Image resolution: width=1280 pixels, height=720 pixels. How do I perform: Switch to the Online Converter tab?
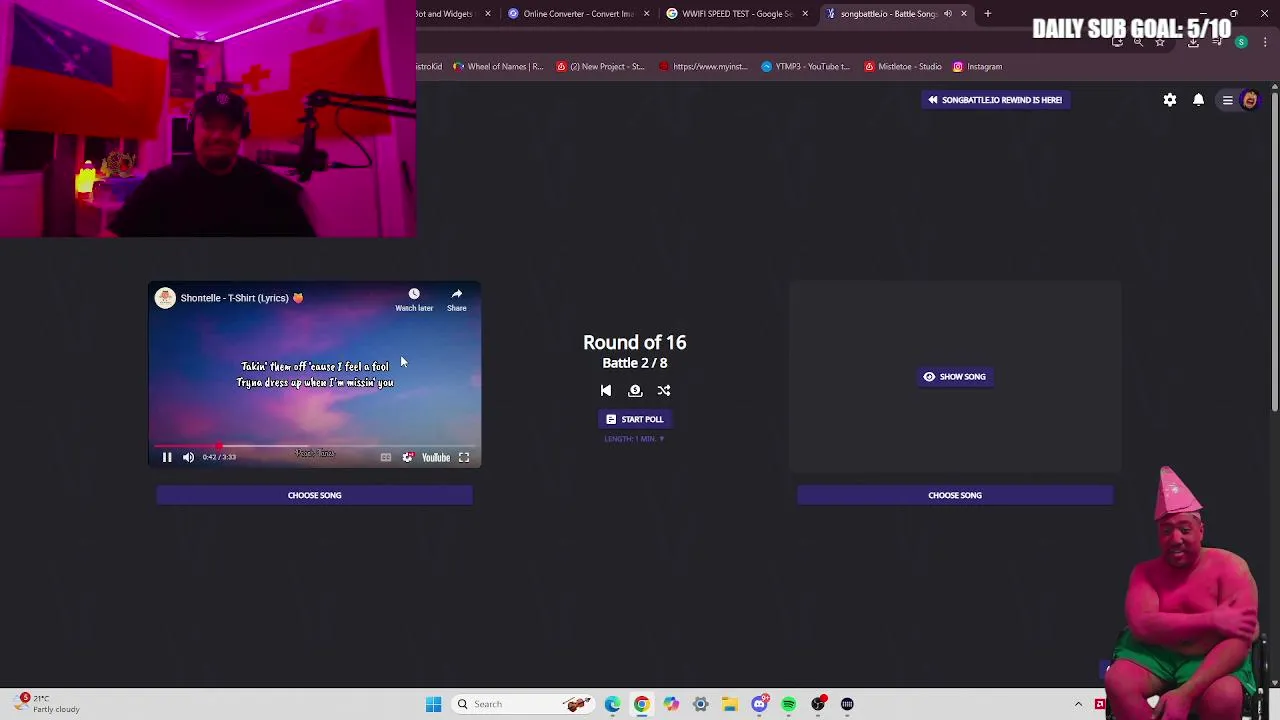pos(571,14)
